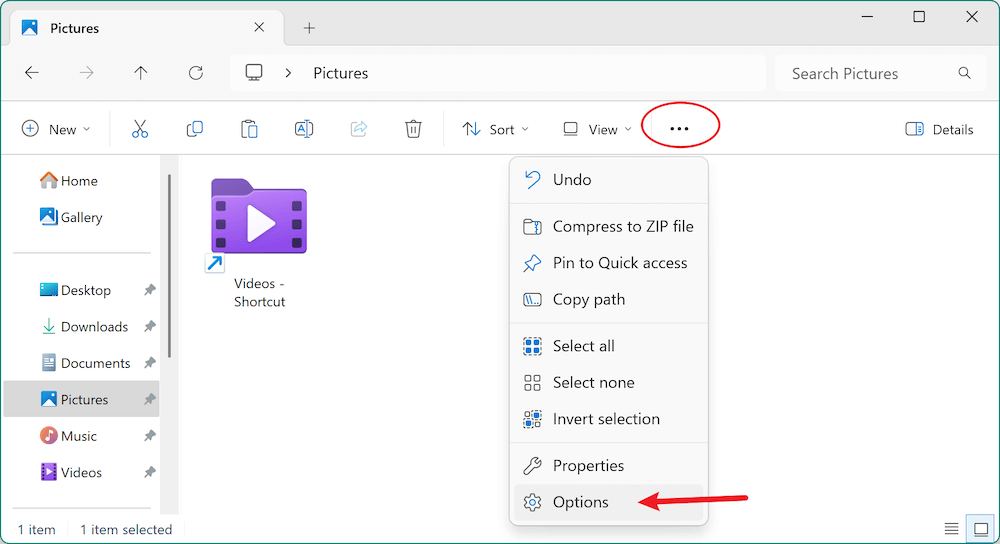The width and height of the screenshot is (1000, 544).
Task: Unpin Videos using its pin icon
Action: click(149, 473)
